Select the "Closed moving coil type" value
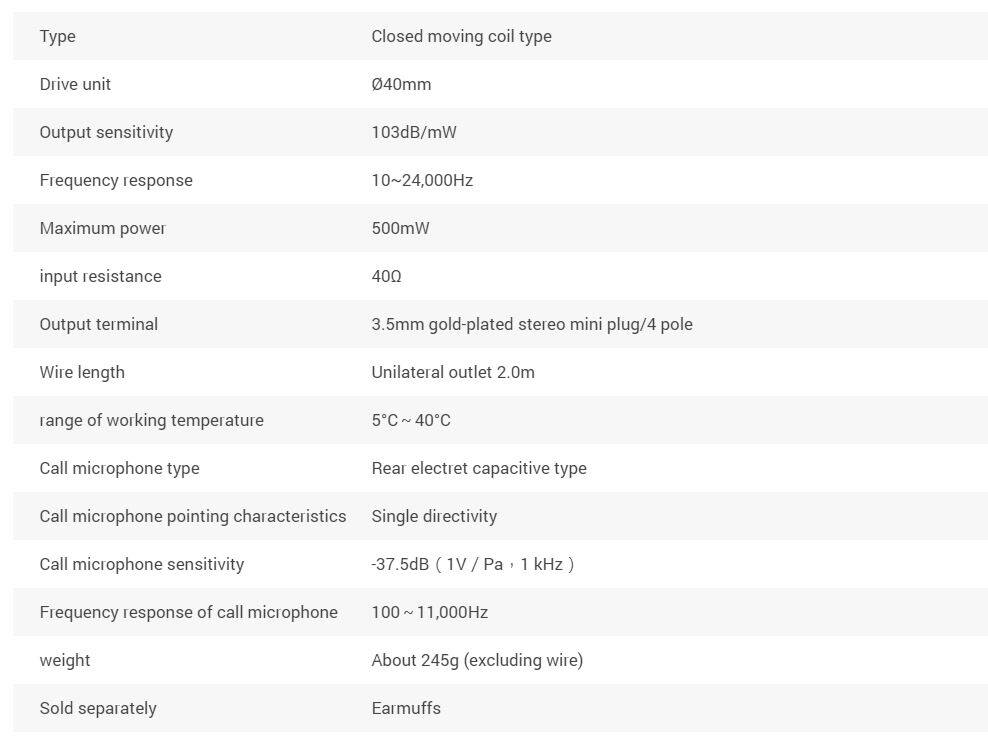Viewport: 988px width, 741px height. tap(461, 36)
